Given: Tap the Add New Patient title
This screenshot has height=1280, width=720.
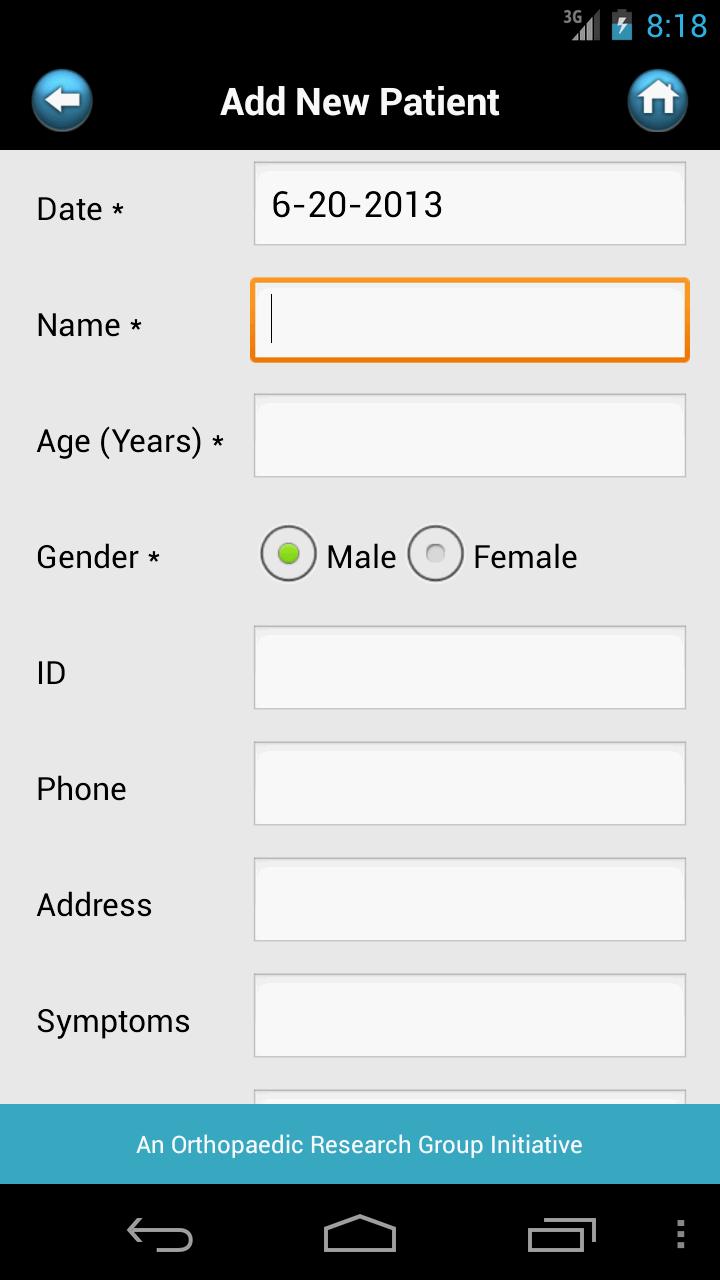Looking at the screenshot, I should (360, 102).
